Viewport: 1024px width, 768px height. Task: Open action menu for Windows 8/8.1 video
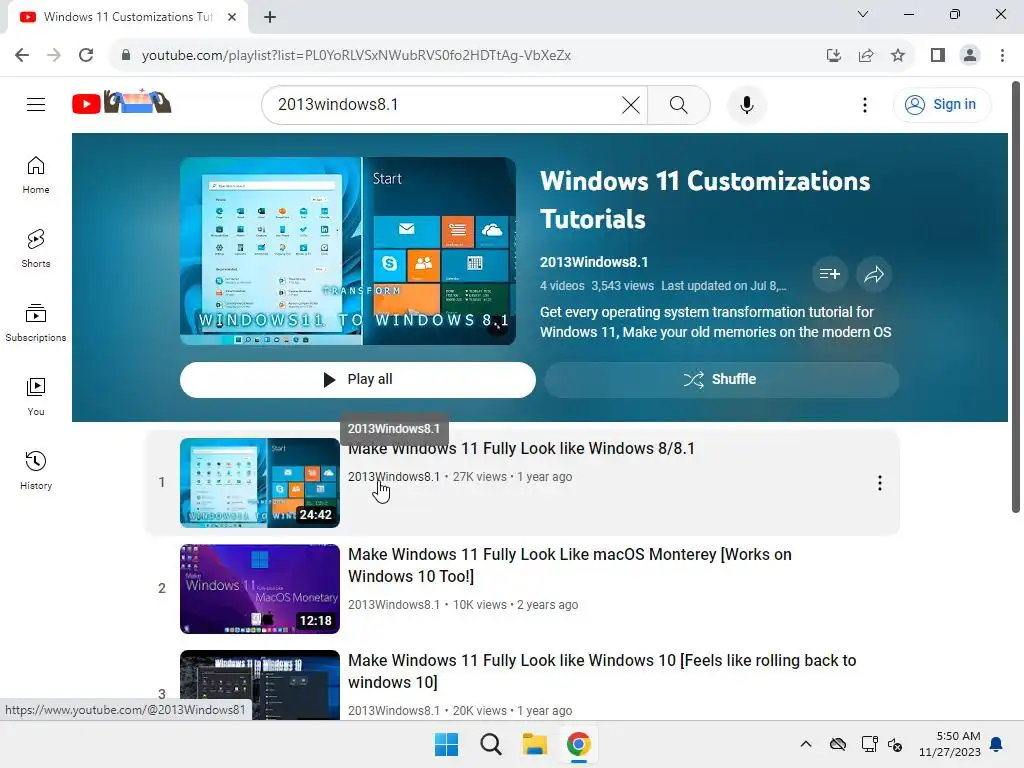[880, 483]
